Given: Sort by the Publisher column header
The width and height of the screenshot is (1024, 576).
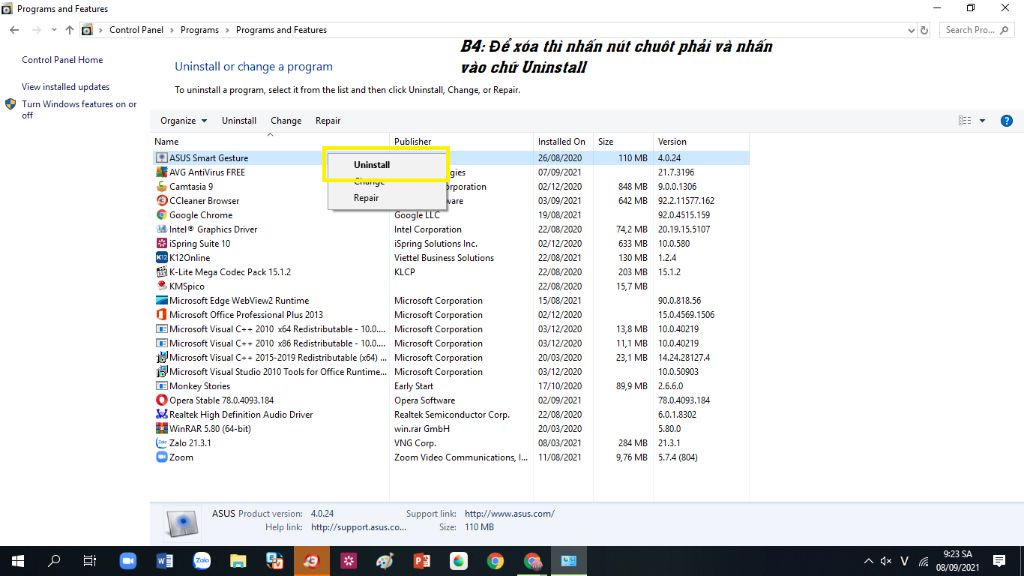Looking at the screenshot, I should point(461,142).
